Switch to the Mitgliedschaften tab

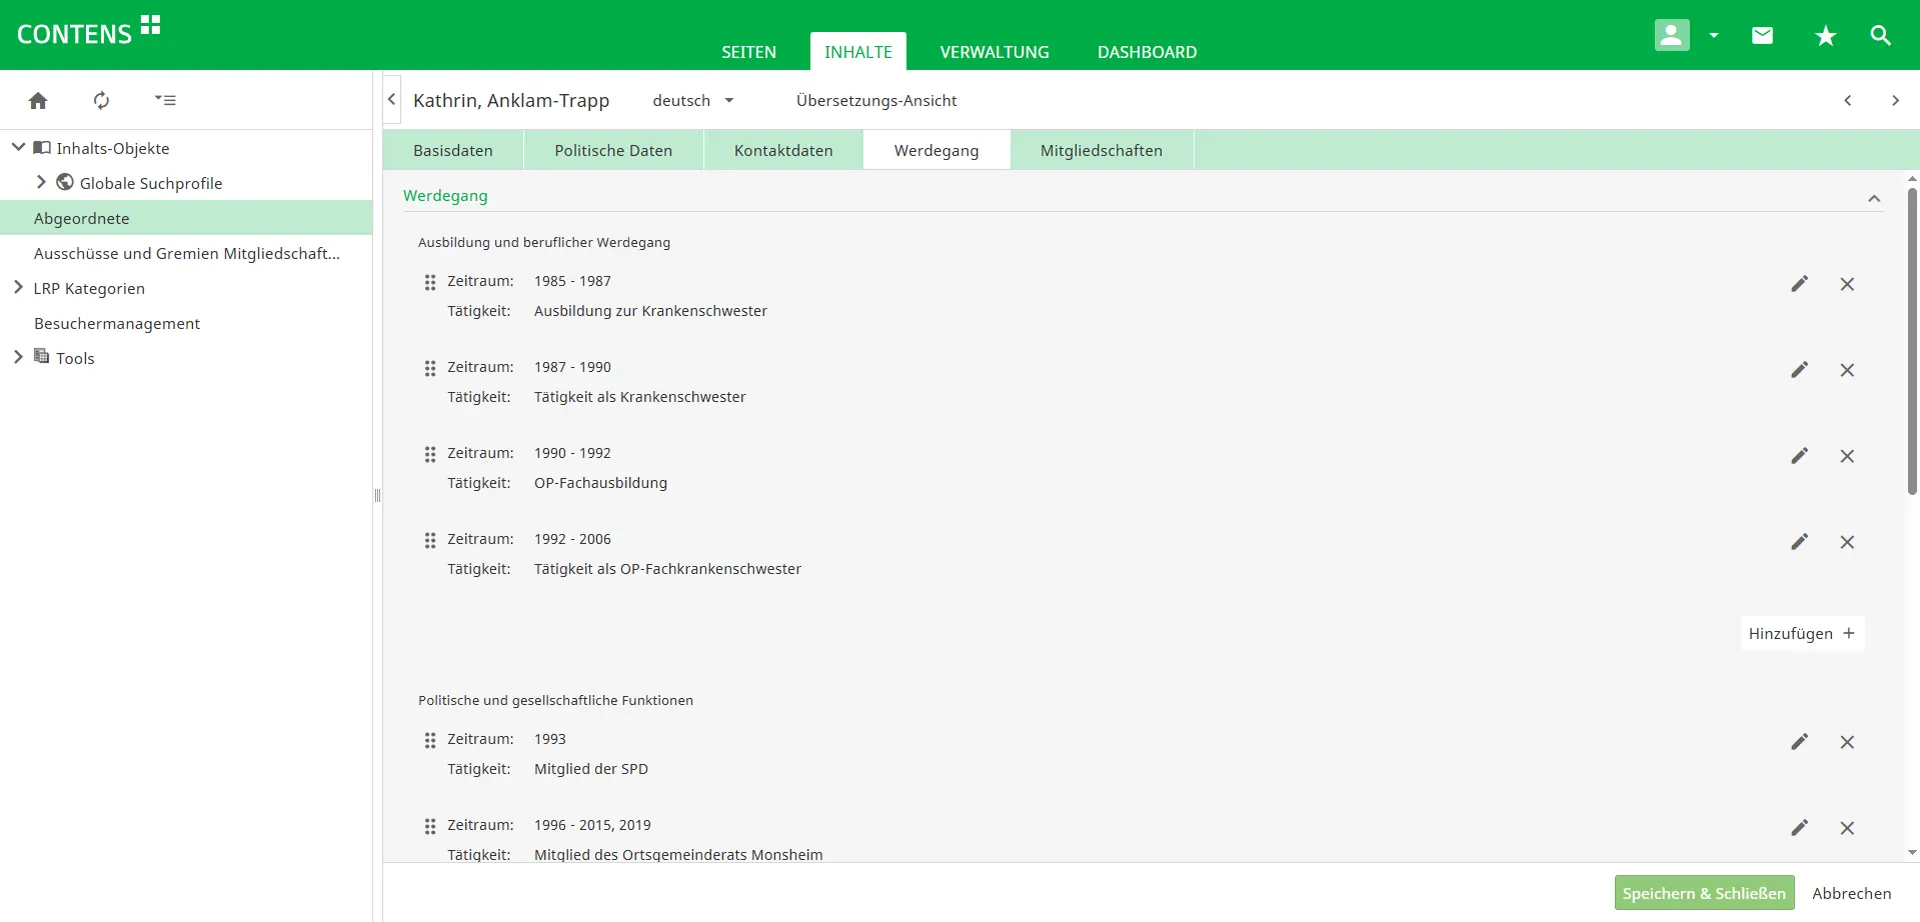(1101, 150)
